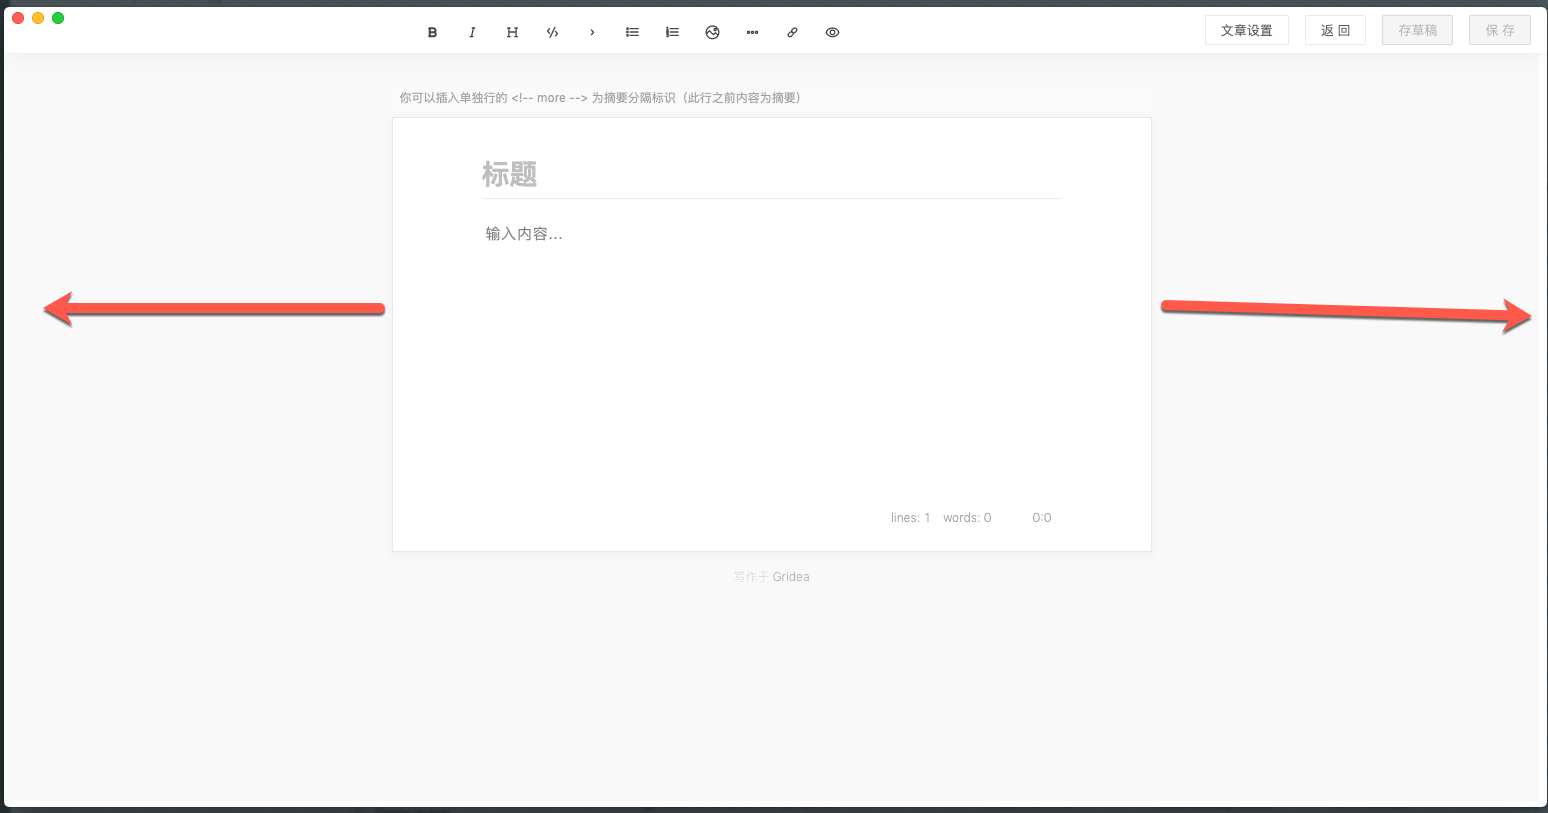
Task: Click the more summary separator hint text
Action: 600,98
